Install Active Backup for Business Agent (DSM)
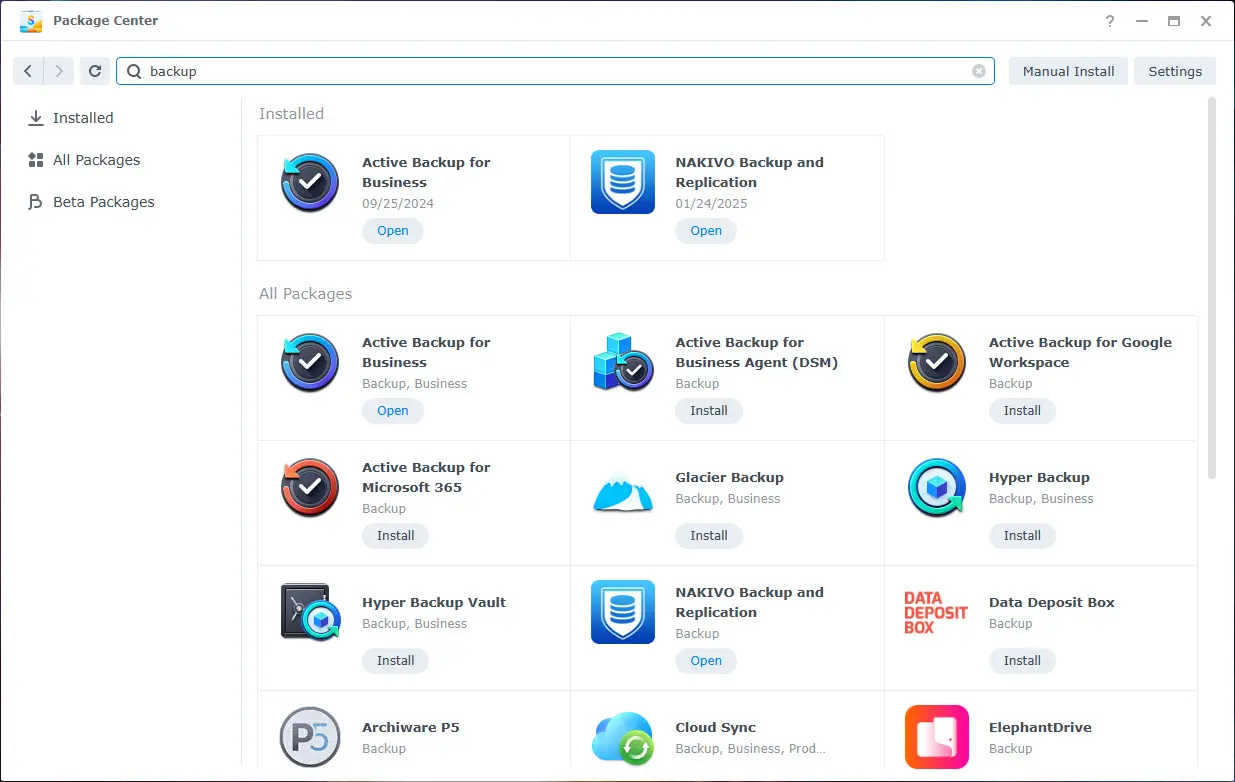Viewport: 1235px width, 782px height. 709,411
